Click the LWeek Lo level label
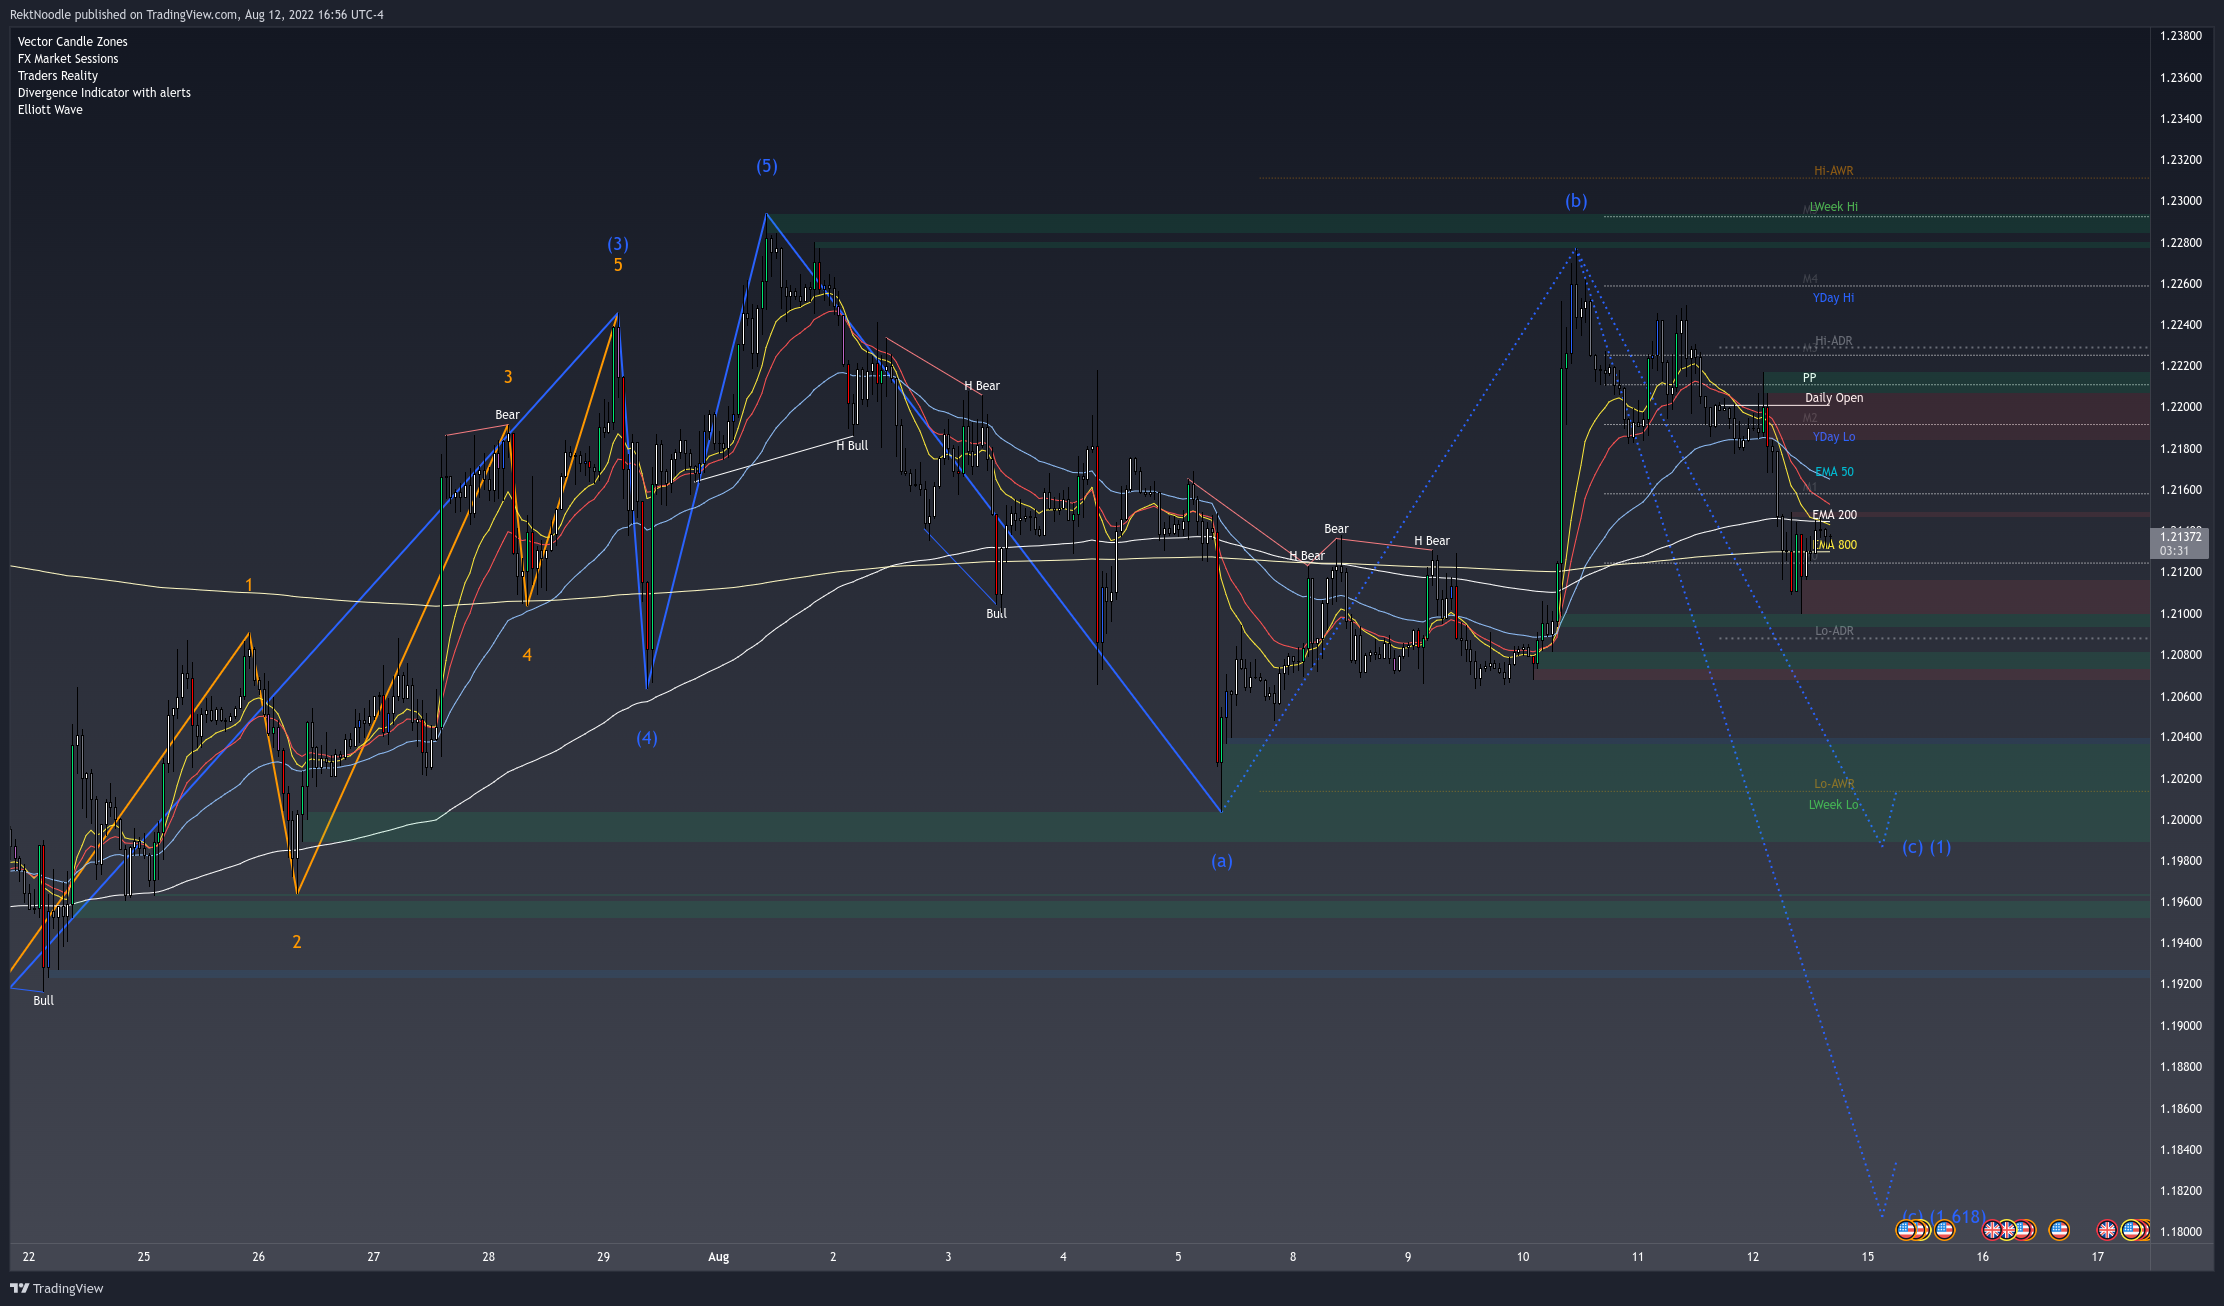2224x1306 pixels. 1834,805
